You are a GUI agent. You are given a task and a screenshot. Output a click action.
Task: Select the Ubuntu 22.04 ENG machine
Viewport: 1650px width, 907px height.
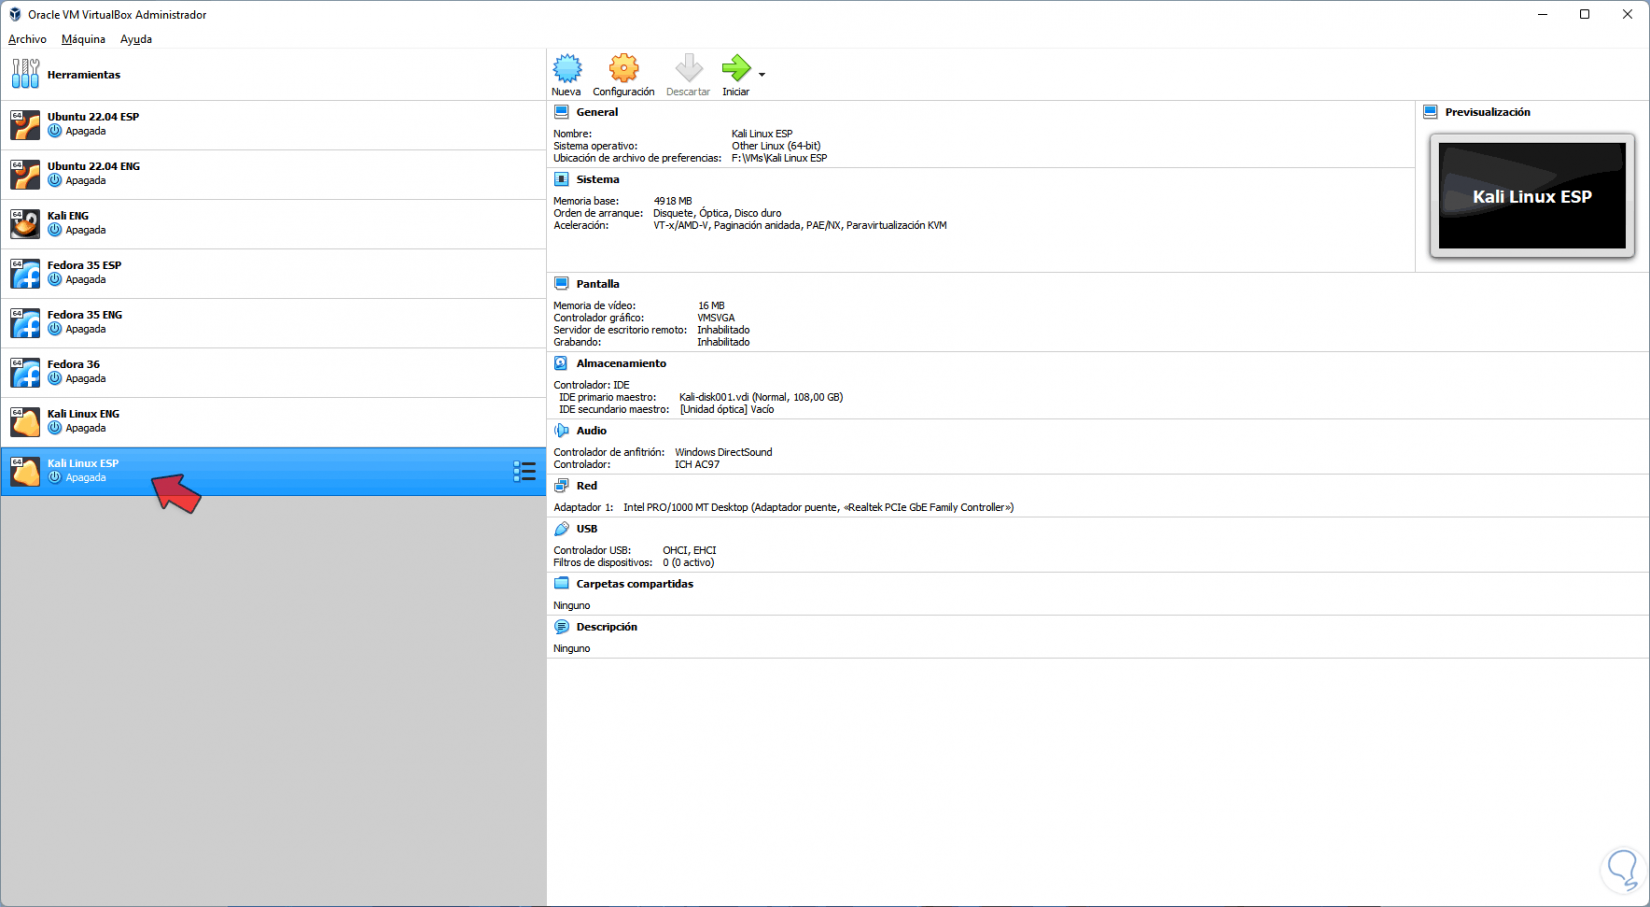[x=273, y=175]
